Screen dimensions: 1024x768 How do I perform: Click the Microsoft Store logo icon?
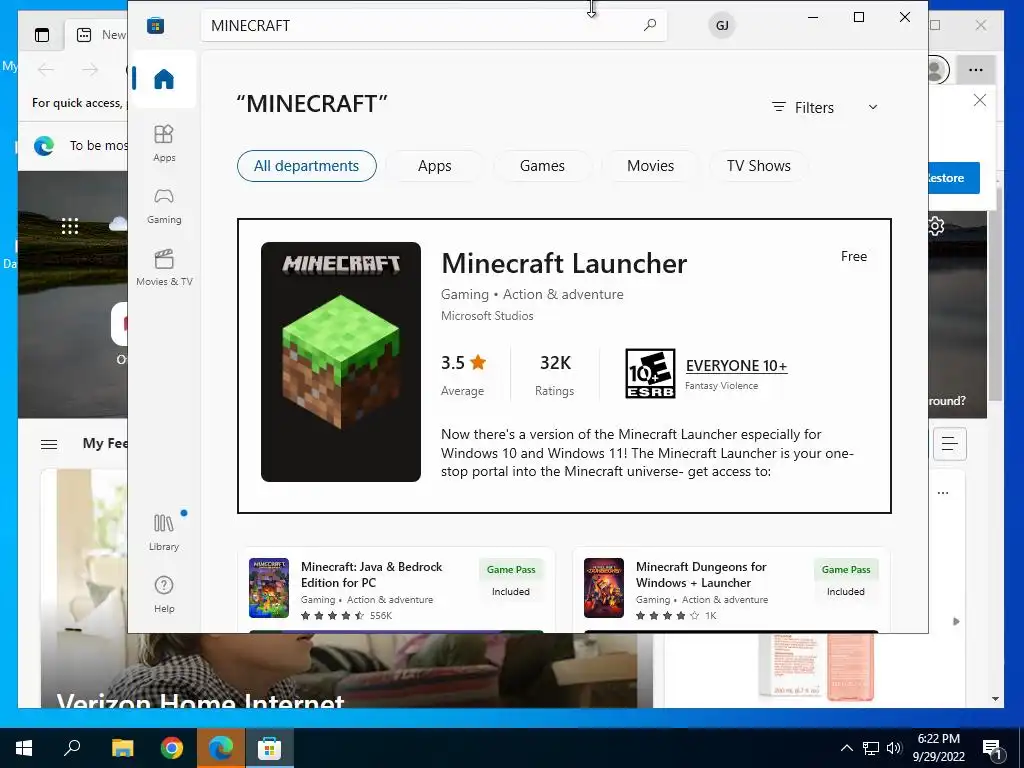[x=155, y=25]
